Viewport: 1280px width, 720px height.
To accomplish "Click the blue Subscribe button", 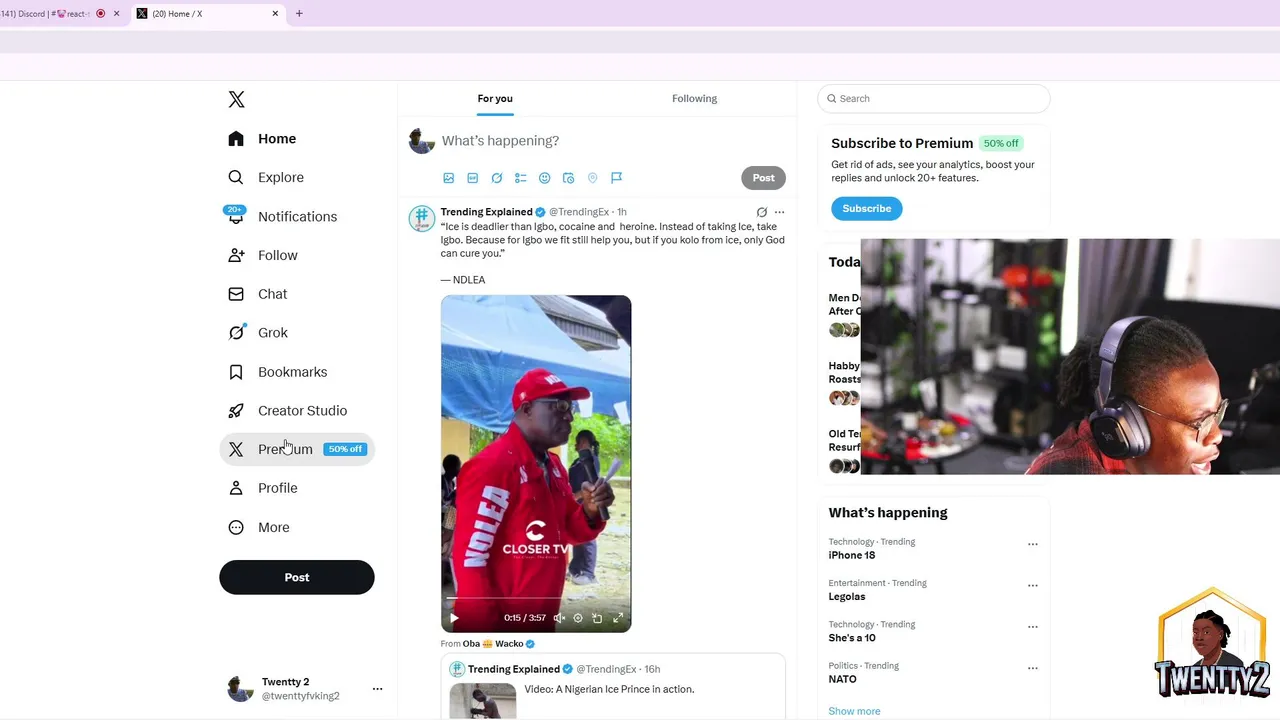I will (x=867, y=208).
